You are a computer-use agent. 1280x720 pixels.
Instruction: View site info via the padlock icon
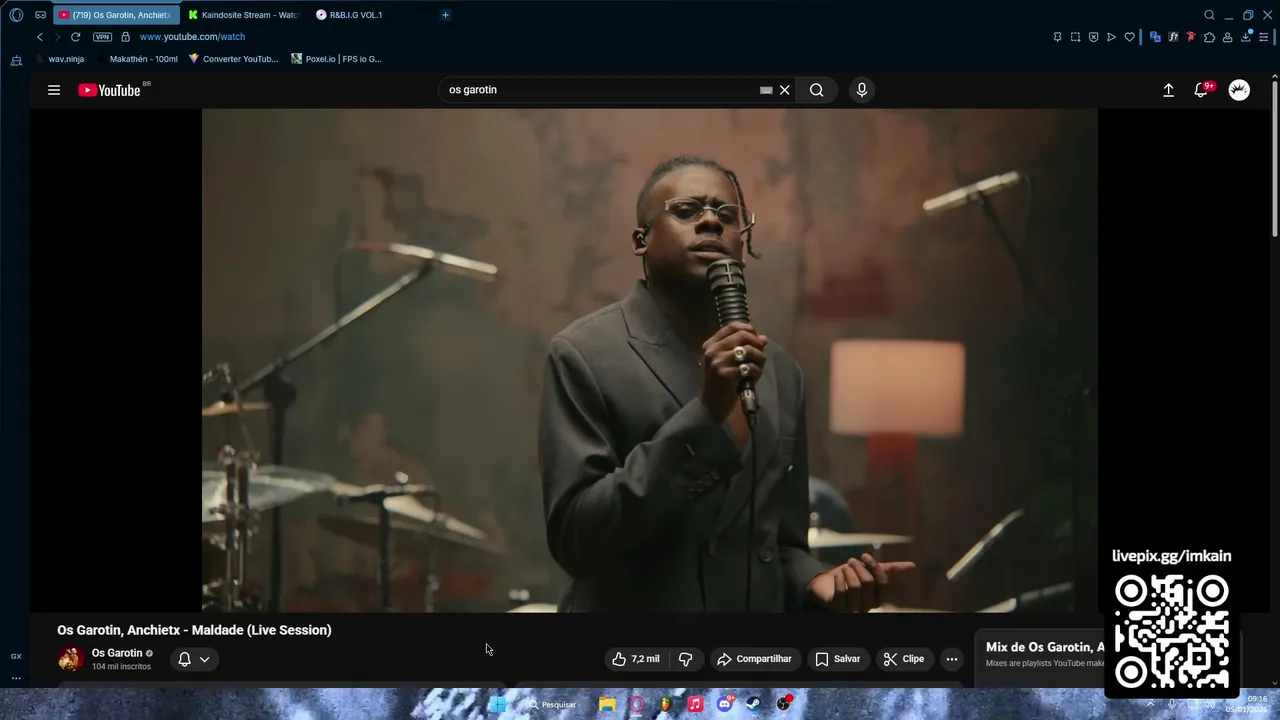(125, 37)
